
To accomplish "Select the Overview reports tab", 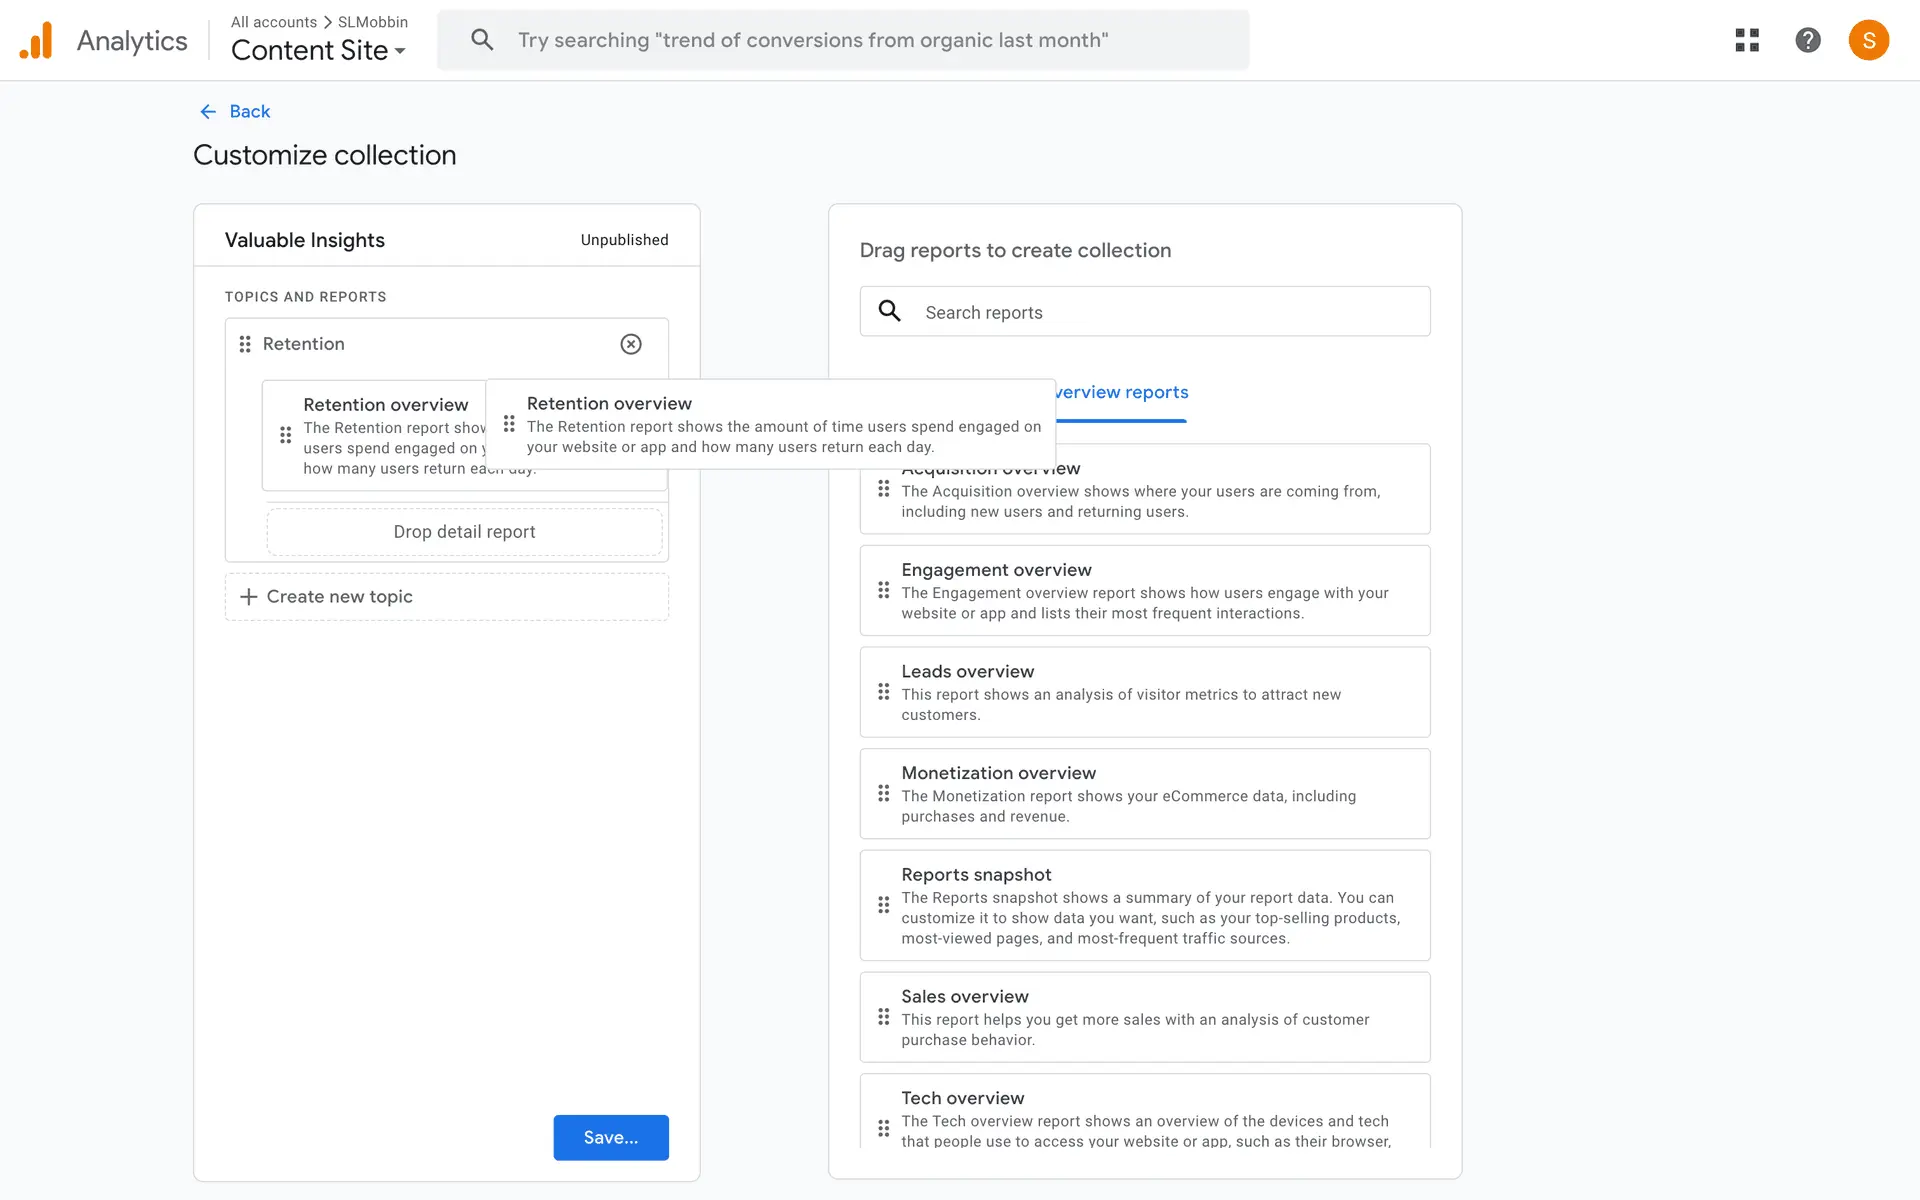I will [1121, 393].
